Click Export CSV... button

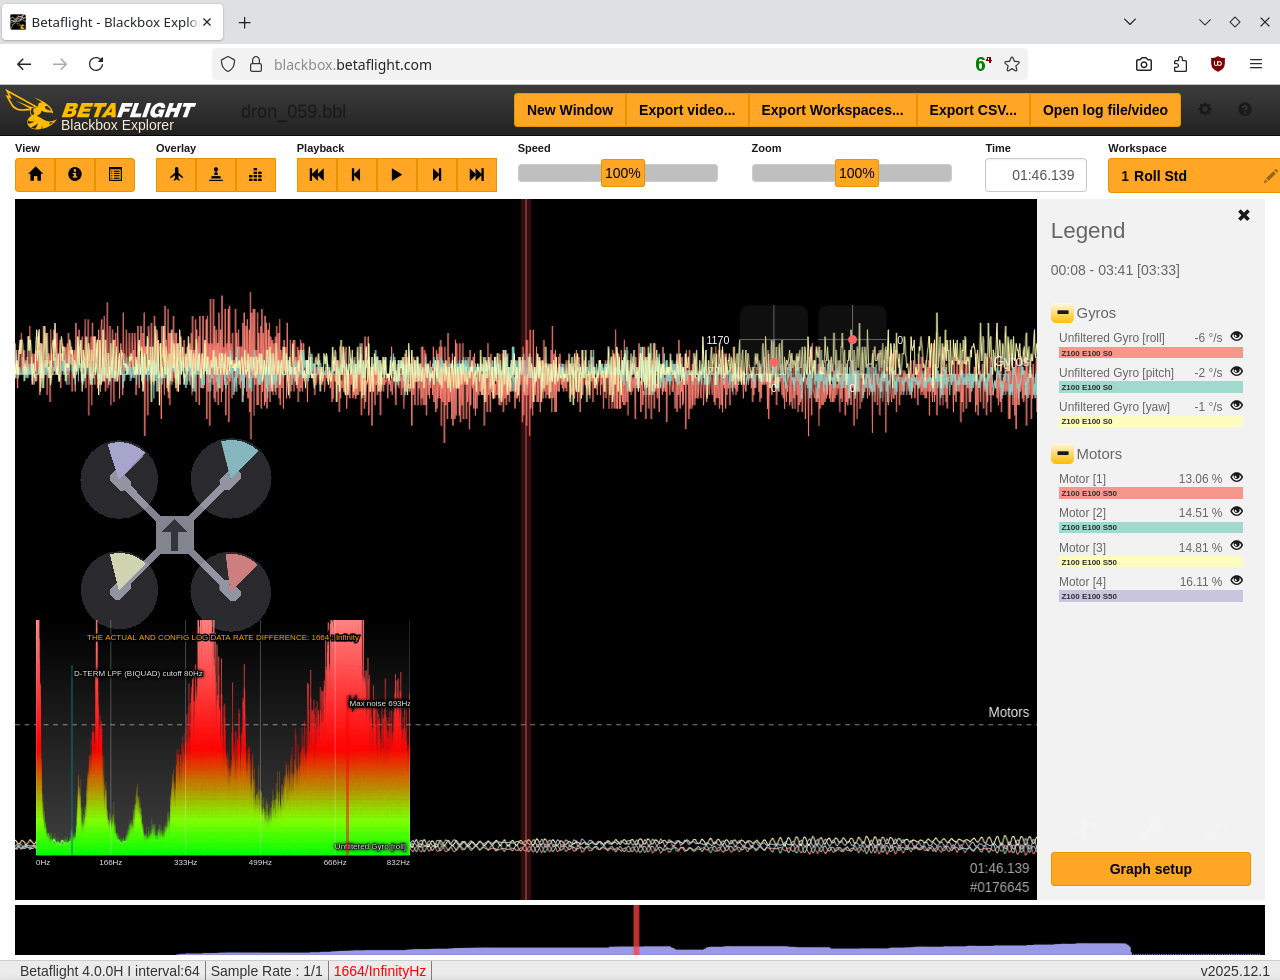pos(973,110)
